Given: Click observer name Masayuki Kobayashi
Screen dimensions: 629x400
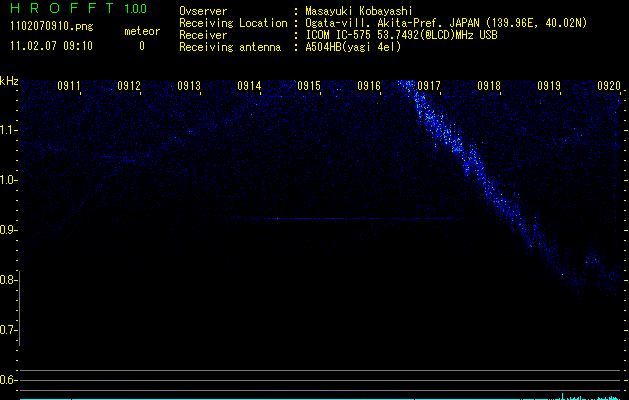Looking at the screenshot, I should tap(359, 11).
